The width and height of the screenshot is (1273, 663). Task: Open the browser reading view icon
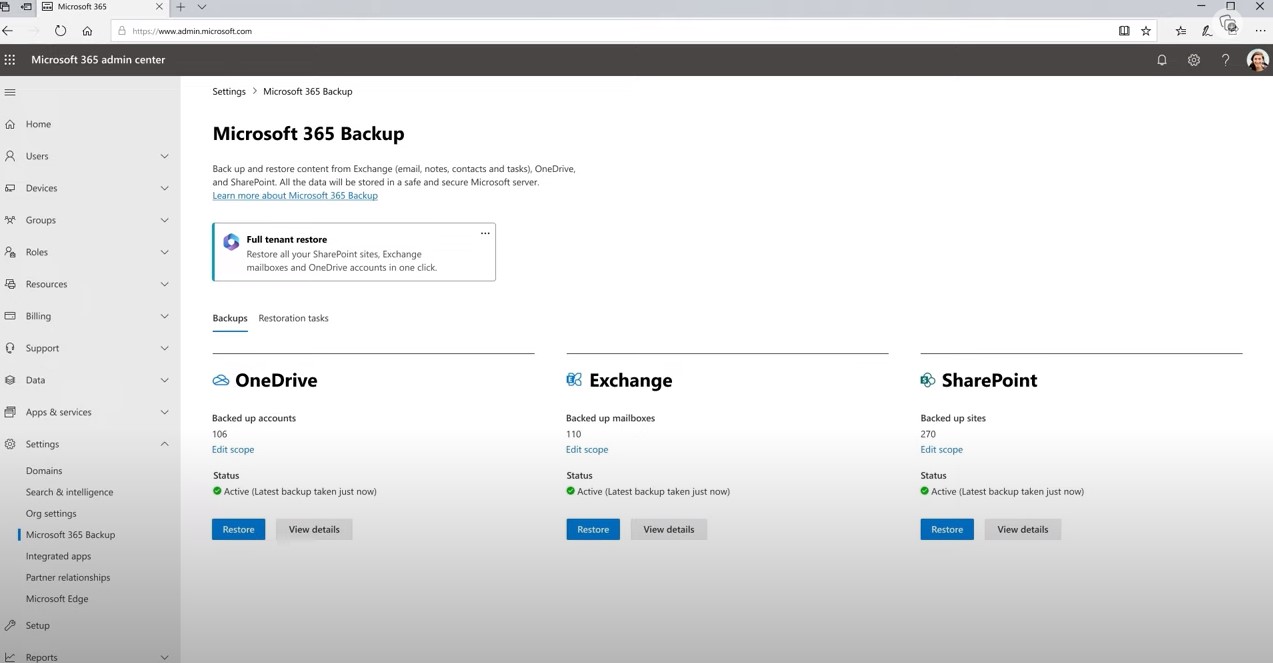tap(1124, 31)
